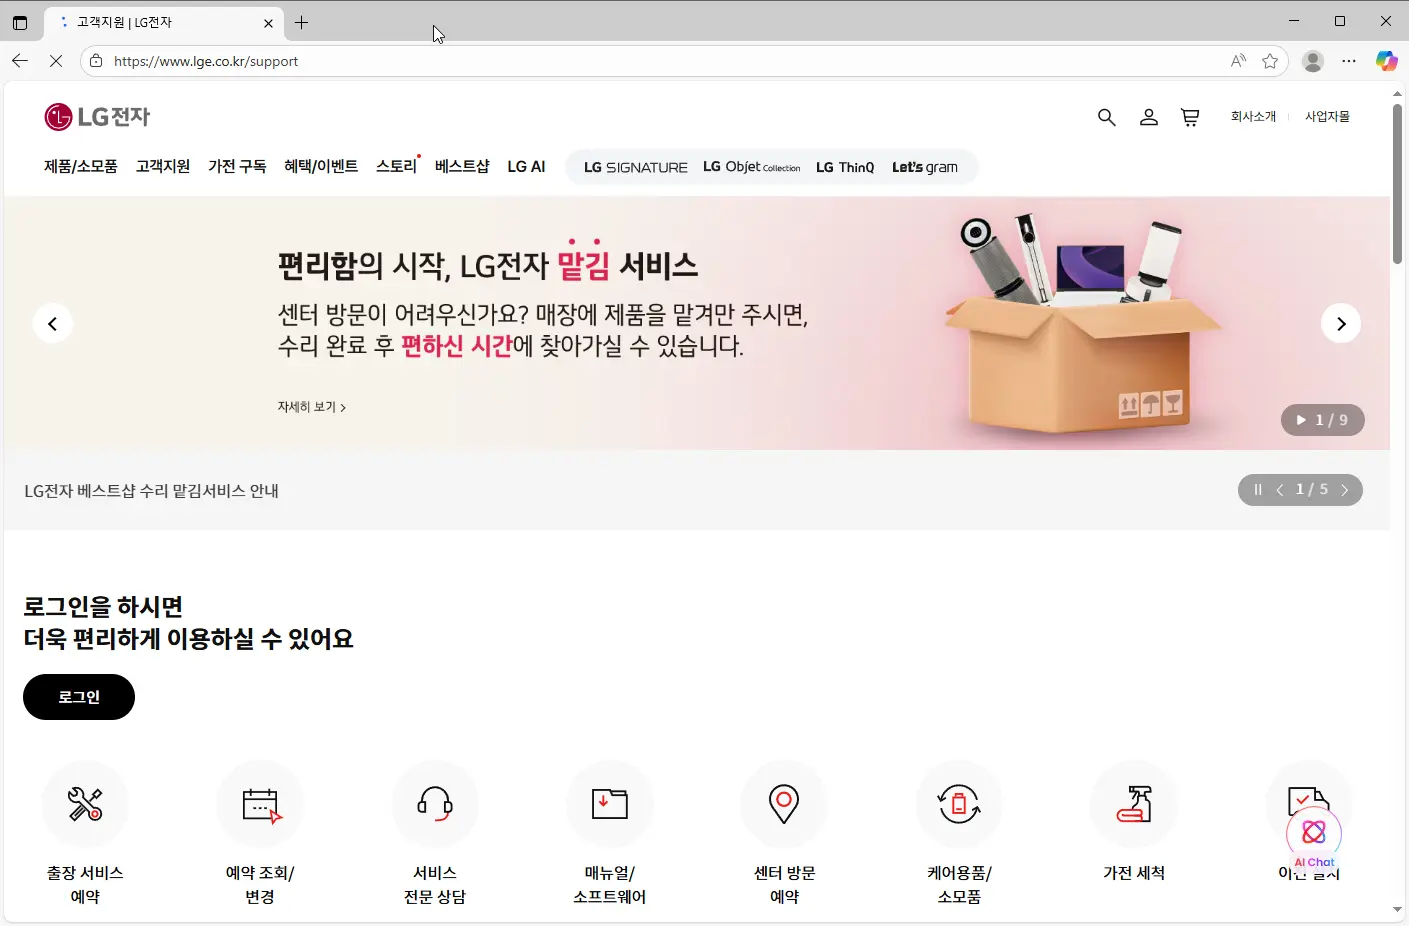Image resolution: width=1409 pixels, height=926 pixels.
Task: Play the banner slideshow 1/9
Action: click(x=1301, y=420)
